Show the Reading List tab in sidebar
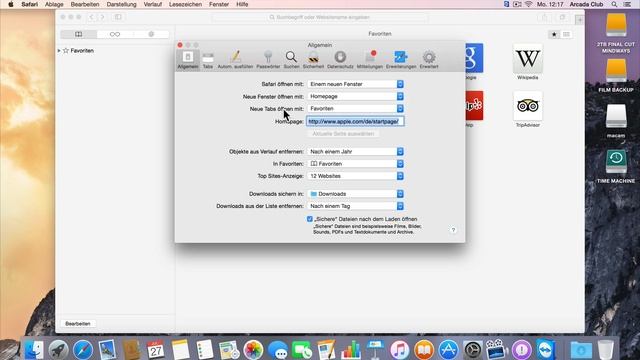640x360 pixels. [115, 34]
